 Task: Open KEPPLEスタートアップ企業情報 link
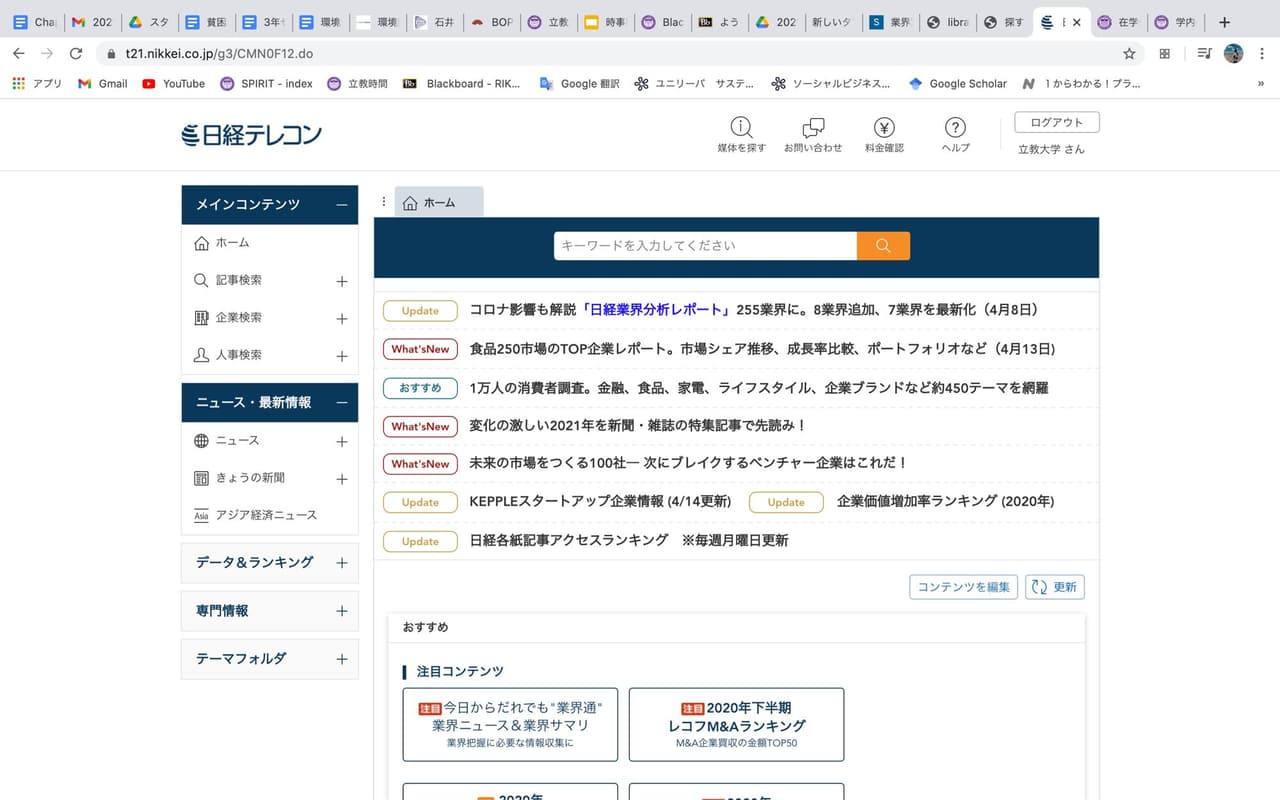pos(600,502)
